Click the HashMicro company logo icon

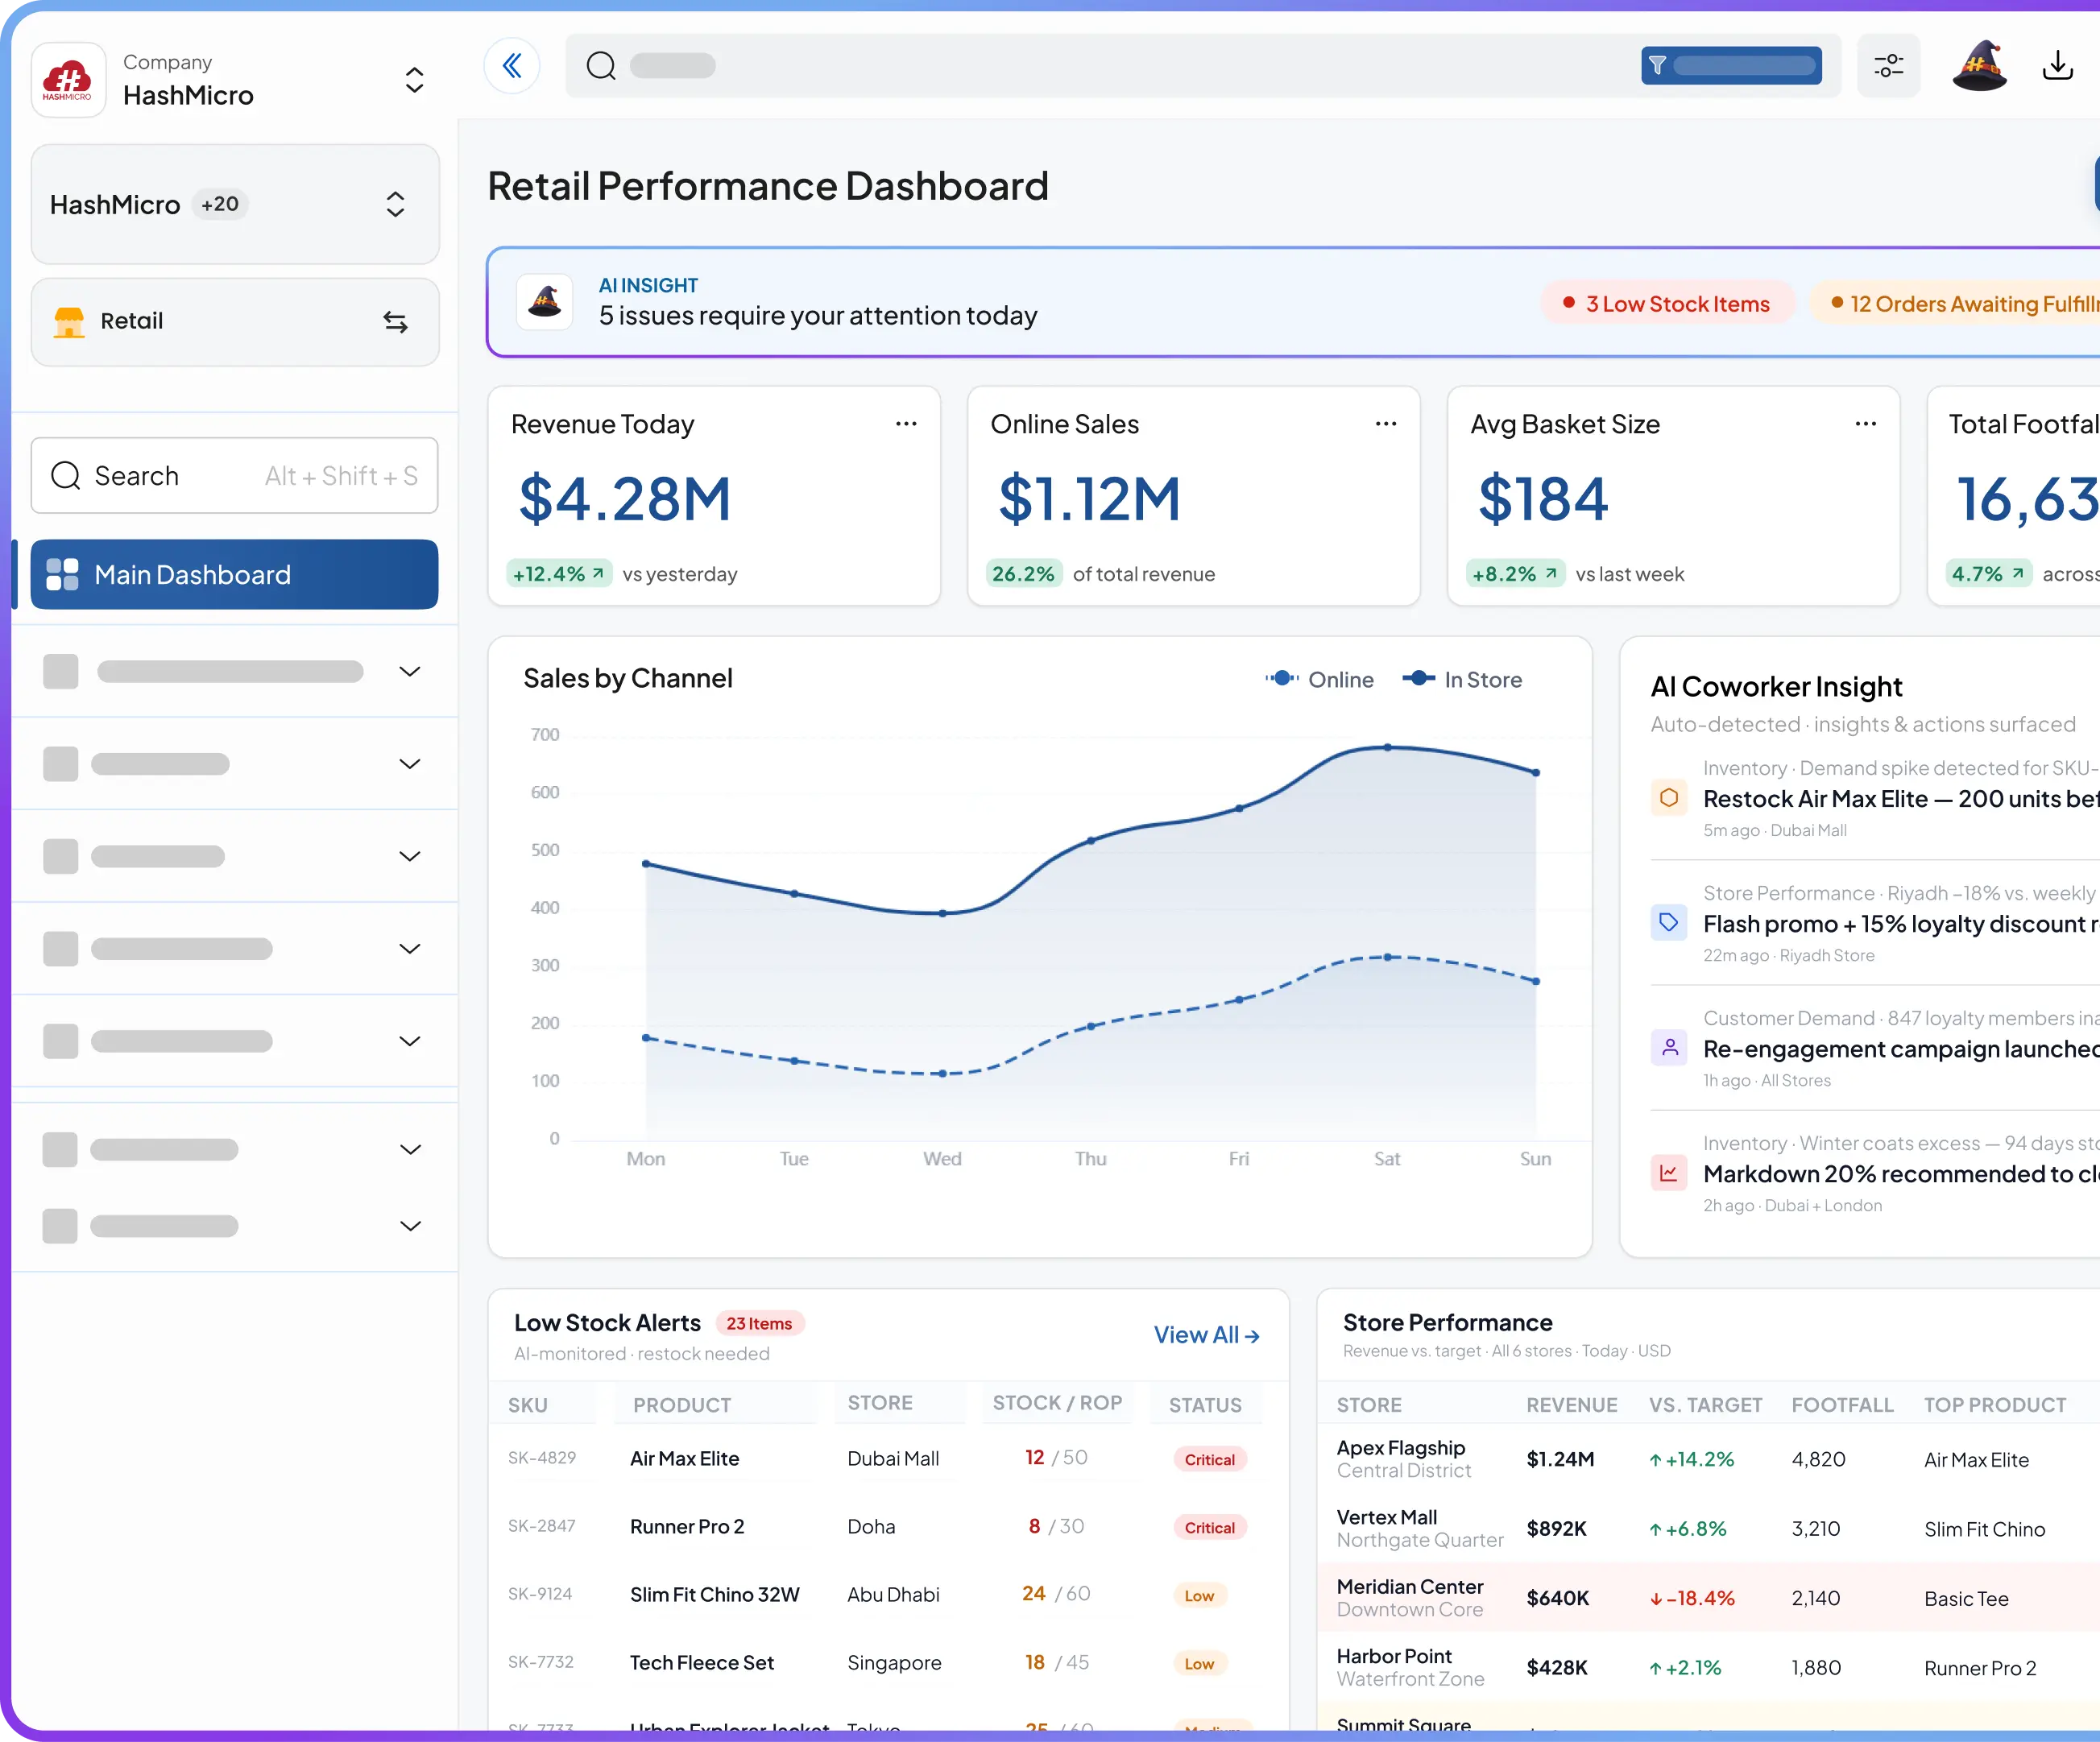[68, 80]
